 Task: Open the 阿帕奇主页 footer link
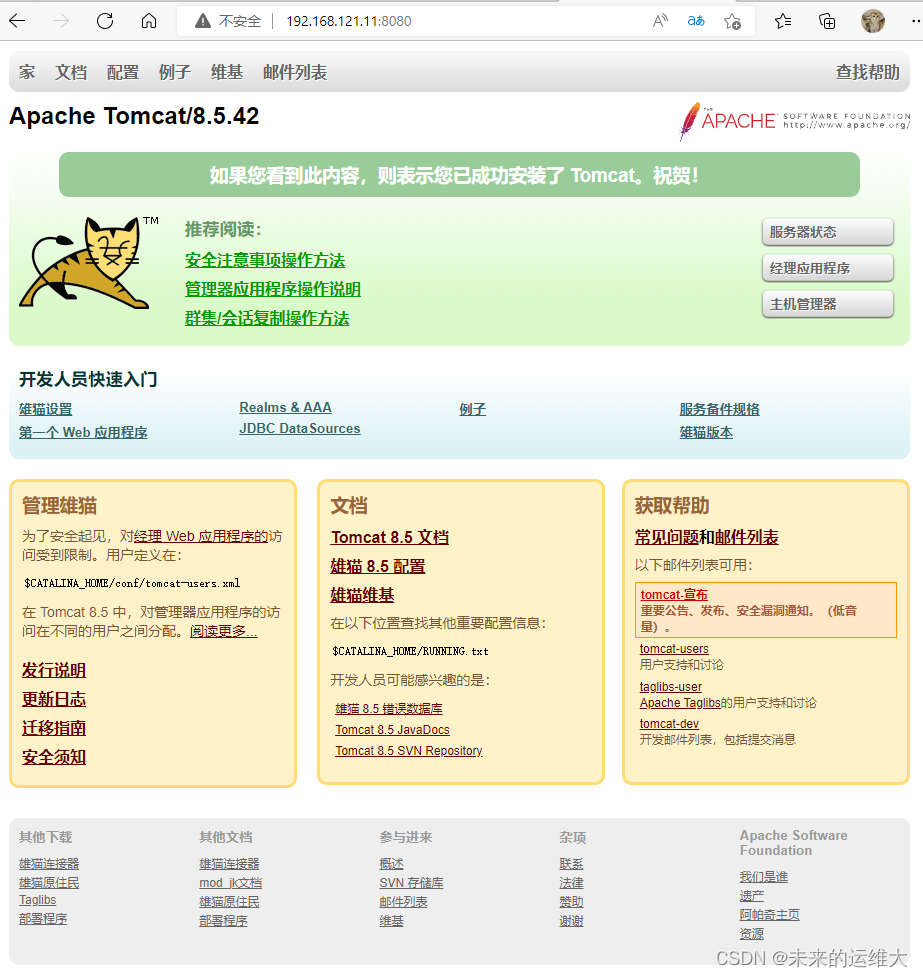pos(769,915)
